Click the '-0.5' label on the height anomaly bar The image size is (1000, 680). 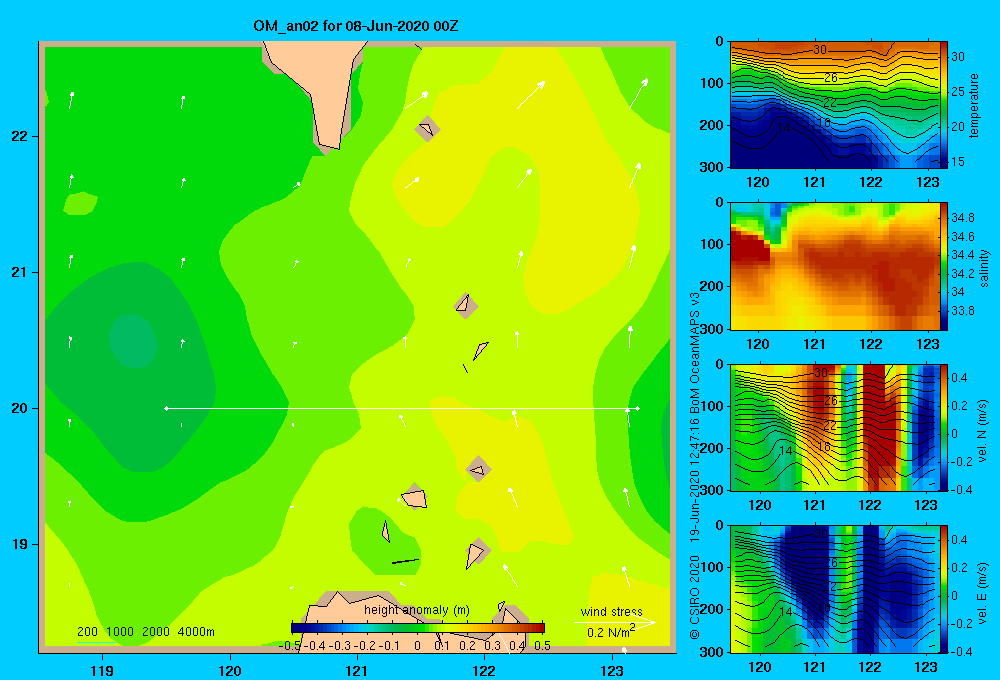coord(291,646)
